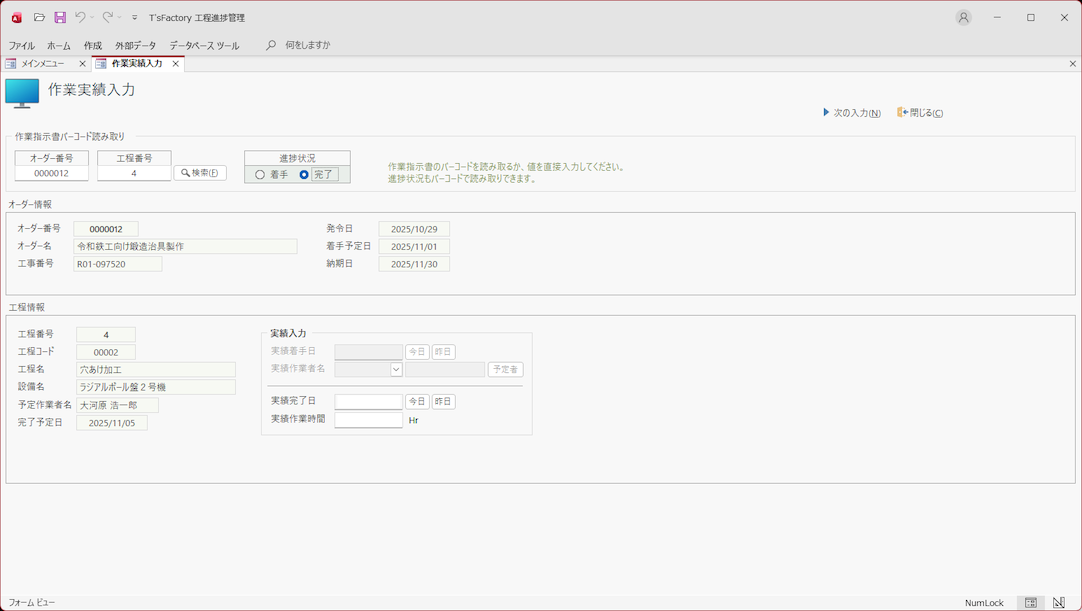Click the 検索 button
The width and height of the screenshot is (1082, 611).
click(x=200, y=173)
